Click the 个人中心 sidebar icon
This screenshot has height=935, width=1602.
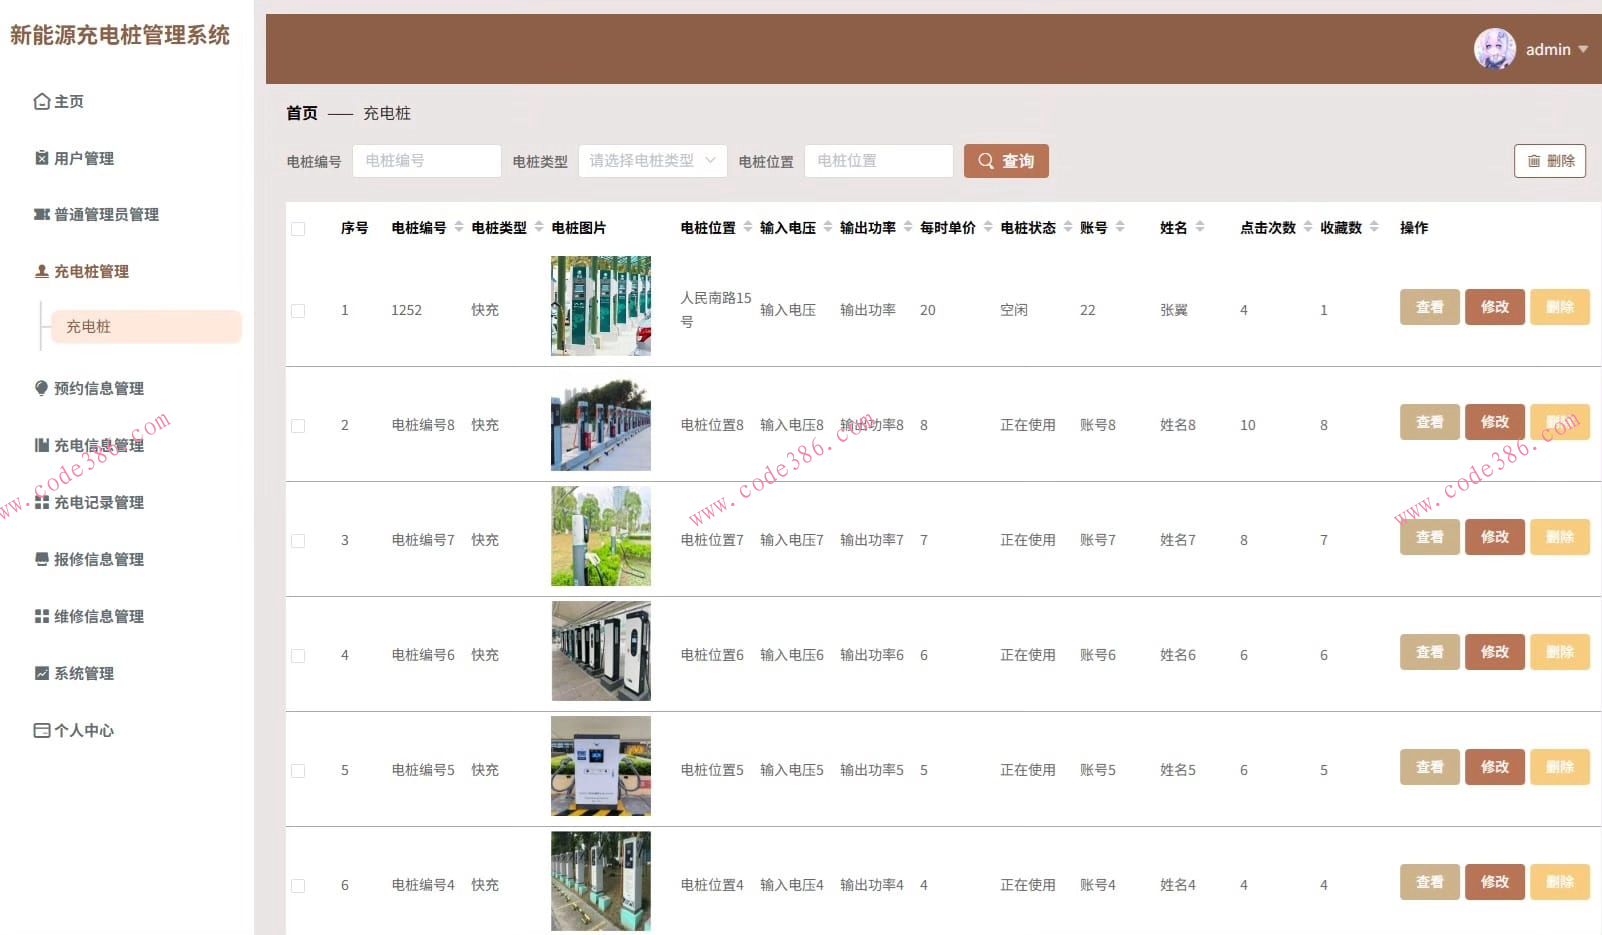point(41,730)
